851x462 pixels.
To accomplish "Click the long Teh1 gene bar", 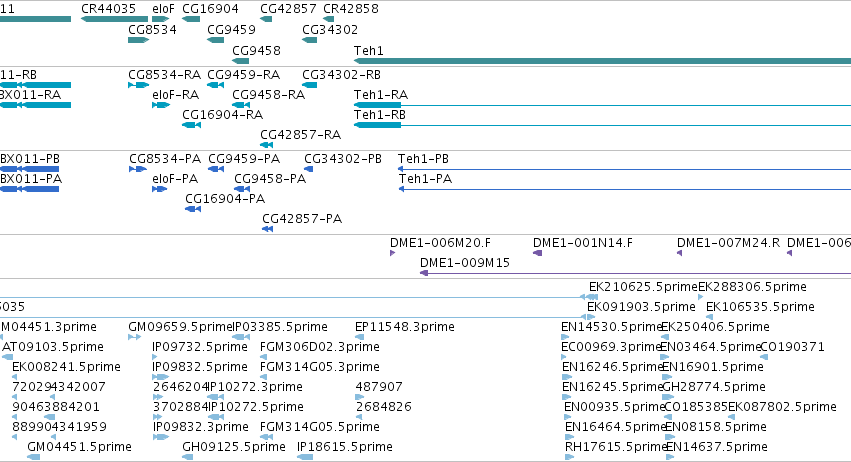I will click(602, 61).
